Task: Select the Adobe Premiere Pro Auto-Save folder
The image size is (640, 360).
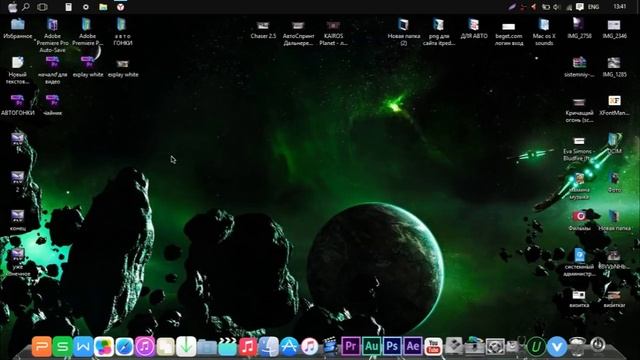Action: pos(52,35)
